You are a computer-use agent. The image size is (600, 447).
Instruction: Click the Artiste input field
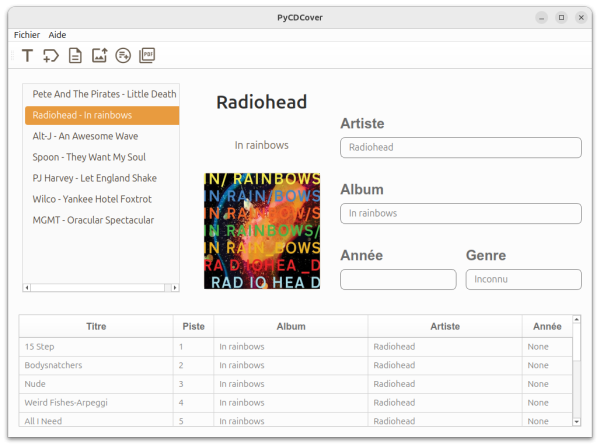coord(461,148)
